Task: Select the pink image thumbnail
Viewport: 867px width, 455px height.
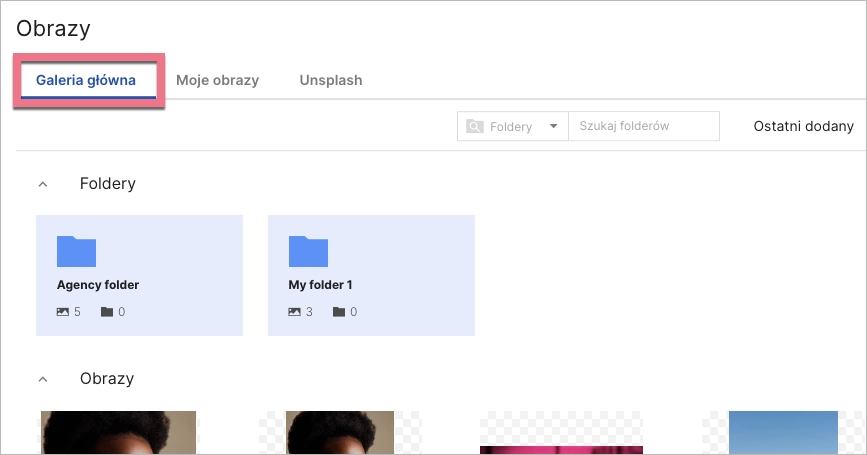Action: point(560,446)
